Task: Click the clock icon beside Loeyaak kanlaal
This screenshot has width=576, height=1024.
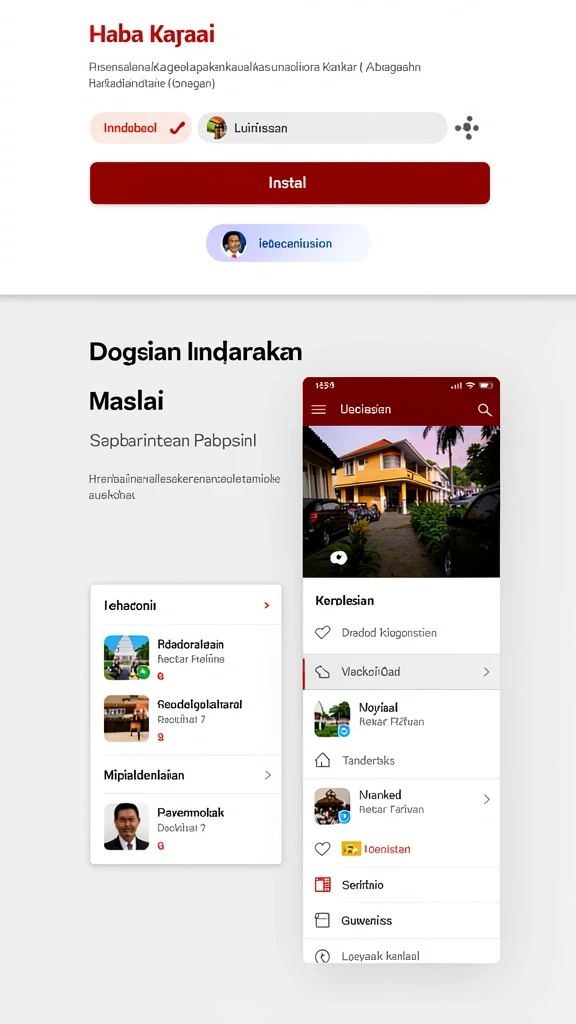Action: tap(323, 956)
